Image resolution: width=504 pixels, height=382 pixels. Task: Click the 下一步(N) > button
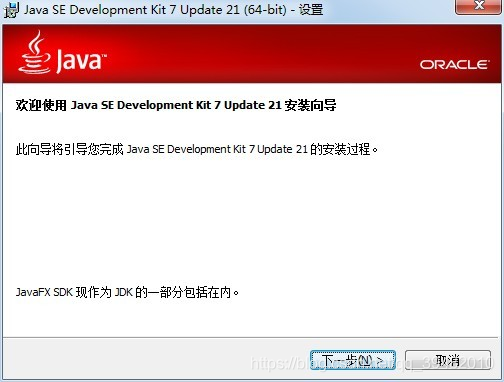353,360
